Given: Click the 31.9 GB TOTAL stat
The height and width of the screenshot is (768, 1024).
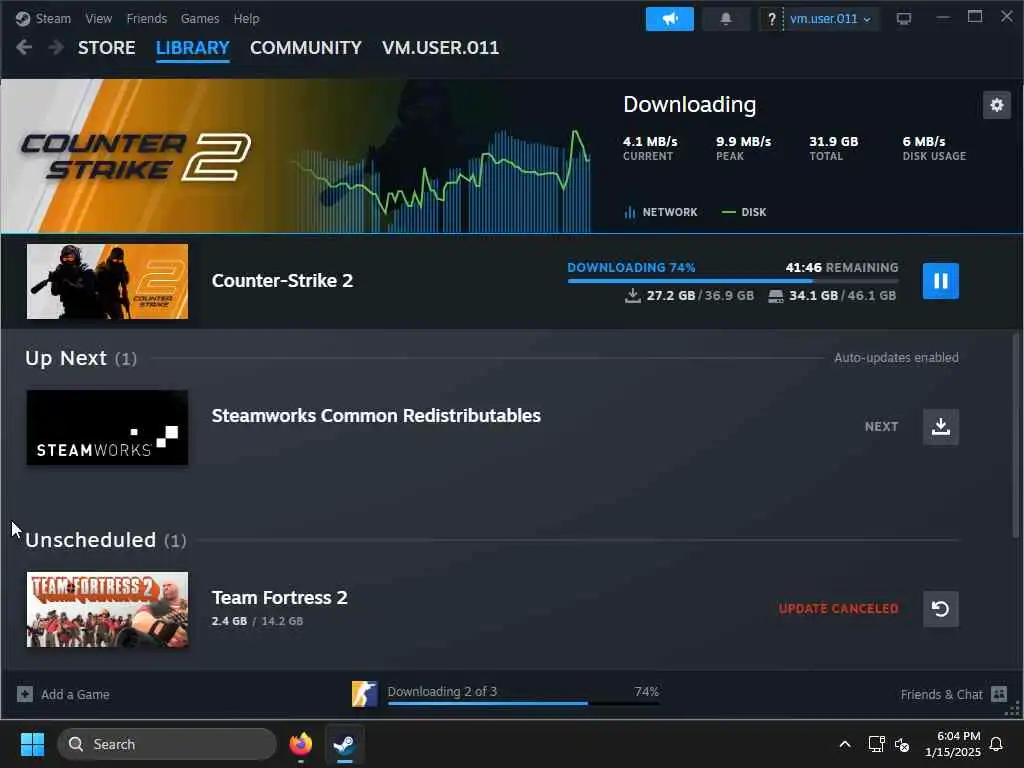Looking at the screenshot, I should (833, 148).
